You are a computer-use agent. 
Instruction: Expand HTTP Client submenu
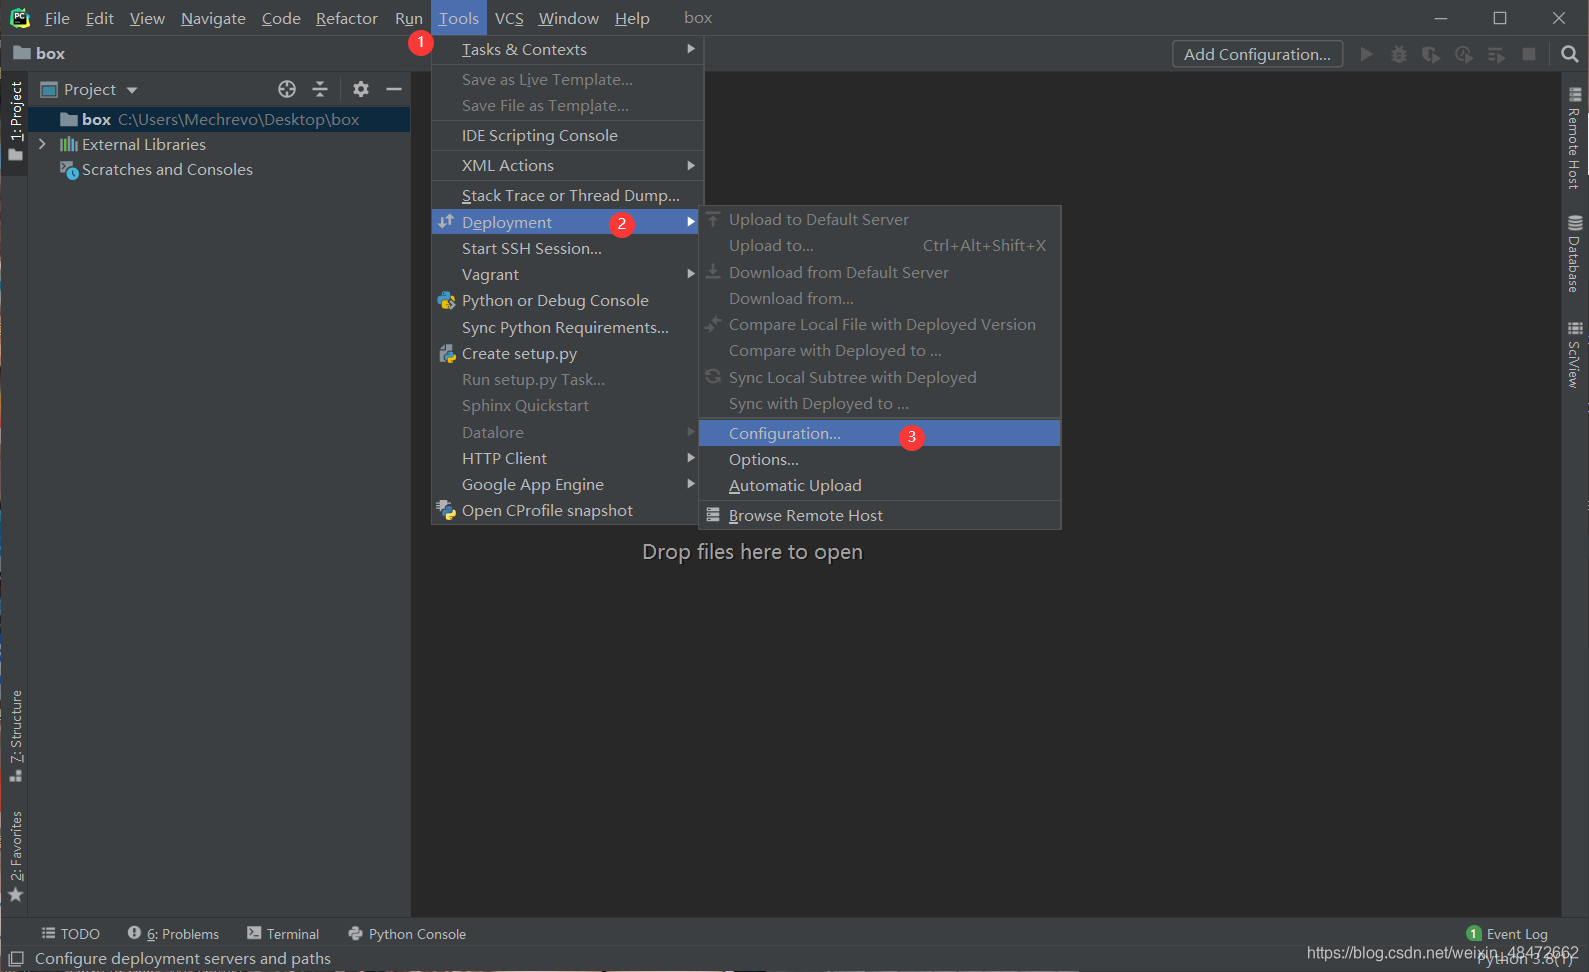pyautogui.click(x=567, y=458)
